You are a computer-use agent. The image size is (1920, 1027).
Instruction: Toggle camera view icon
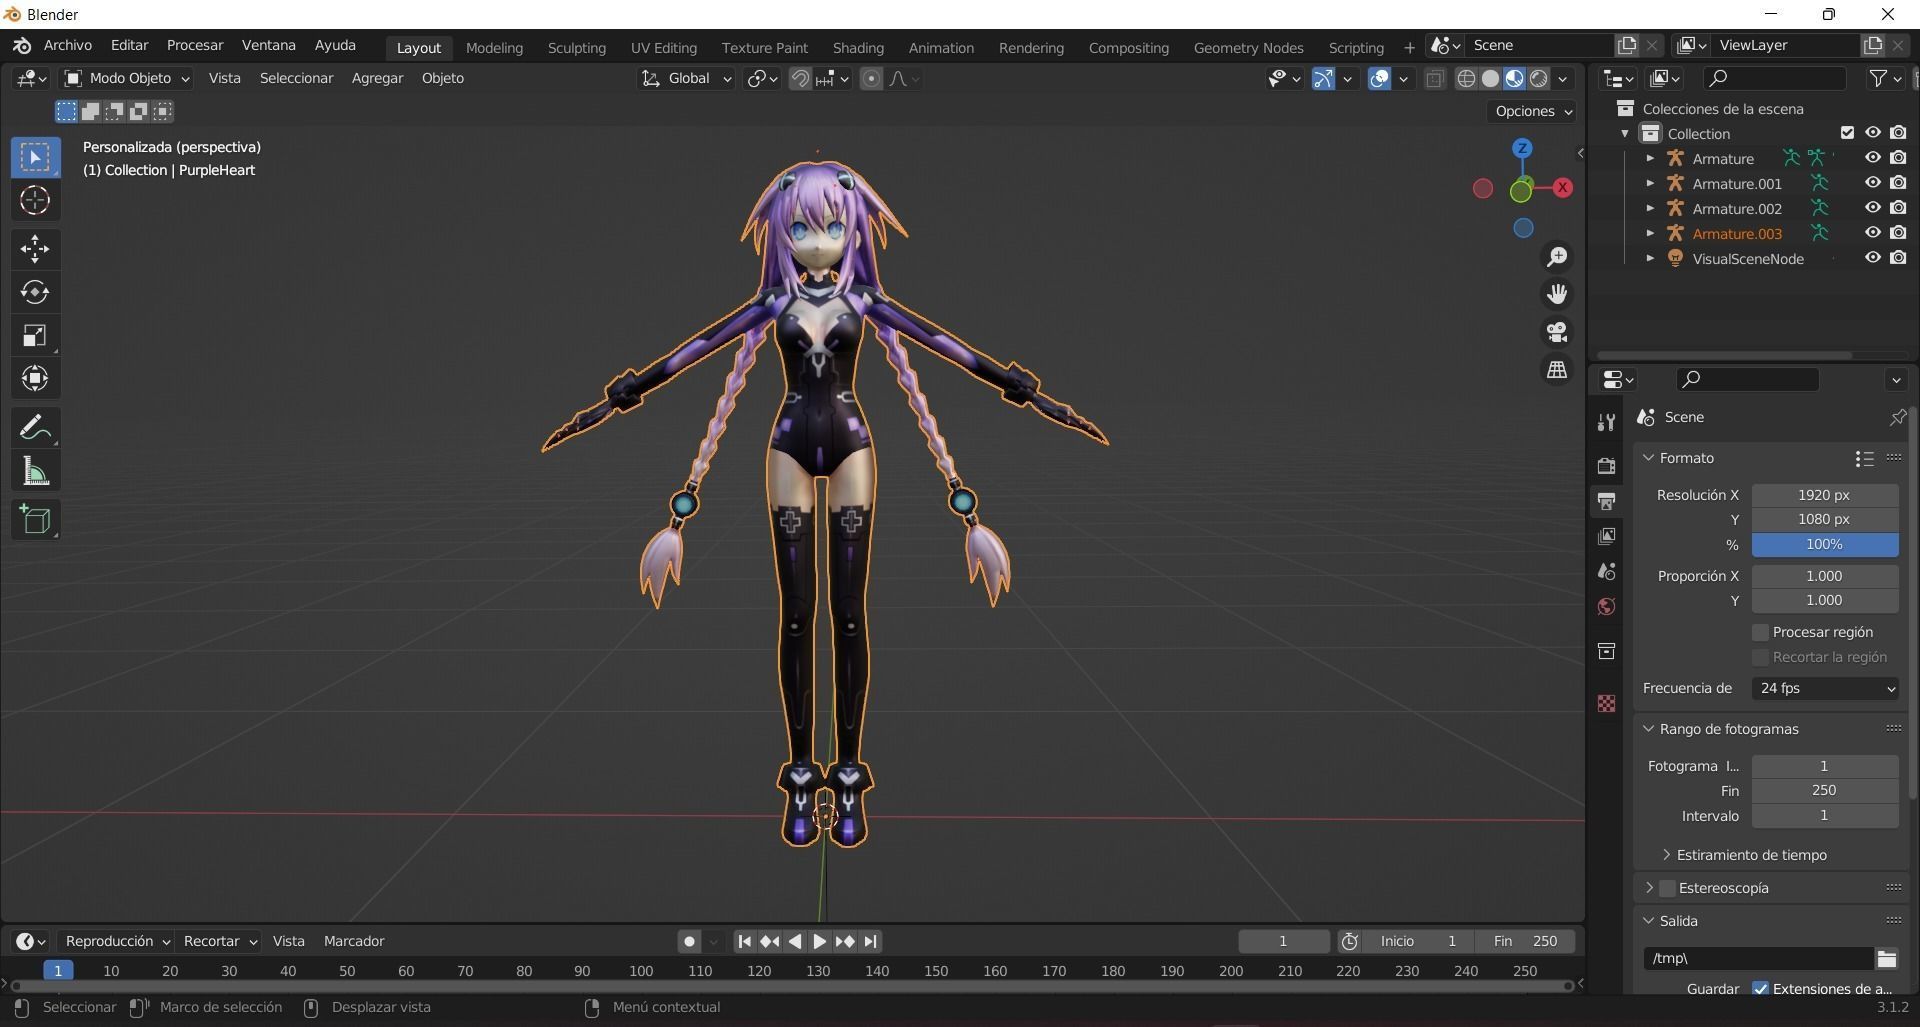(1557, 332)
